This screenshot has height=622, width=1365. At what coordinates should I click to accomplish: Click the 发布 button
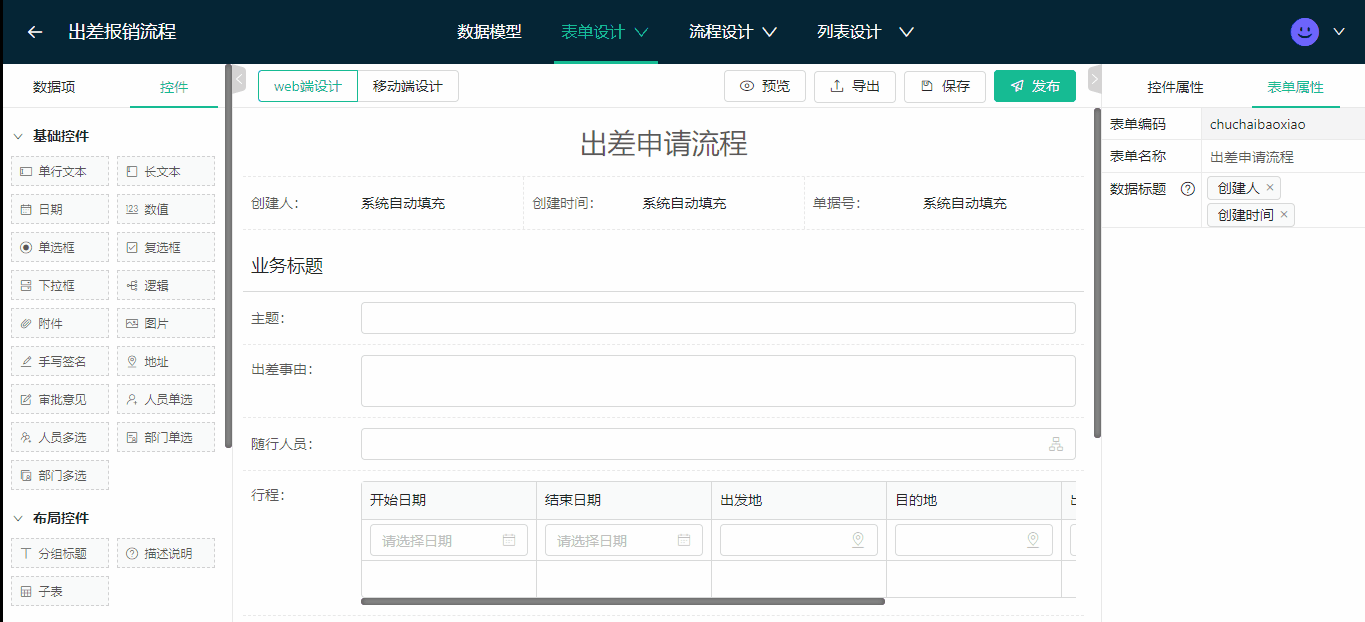pos(1035,86)
